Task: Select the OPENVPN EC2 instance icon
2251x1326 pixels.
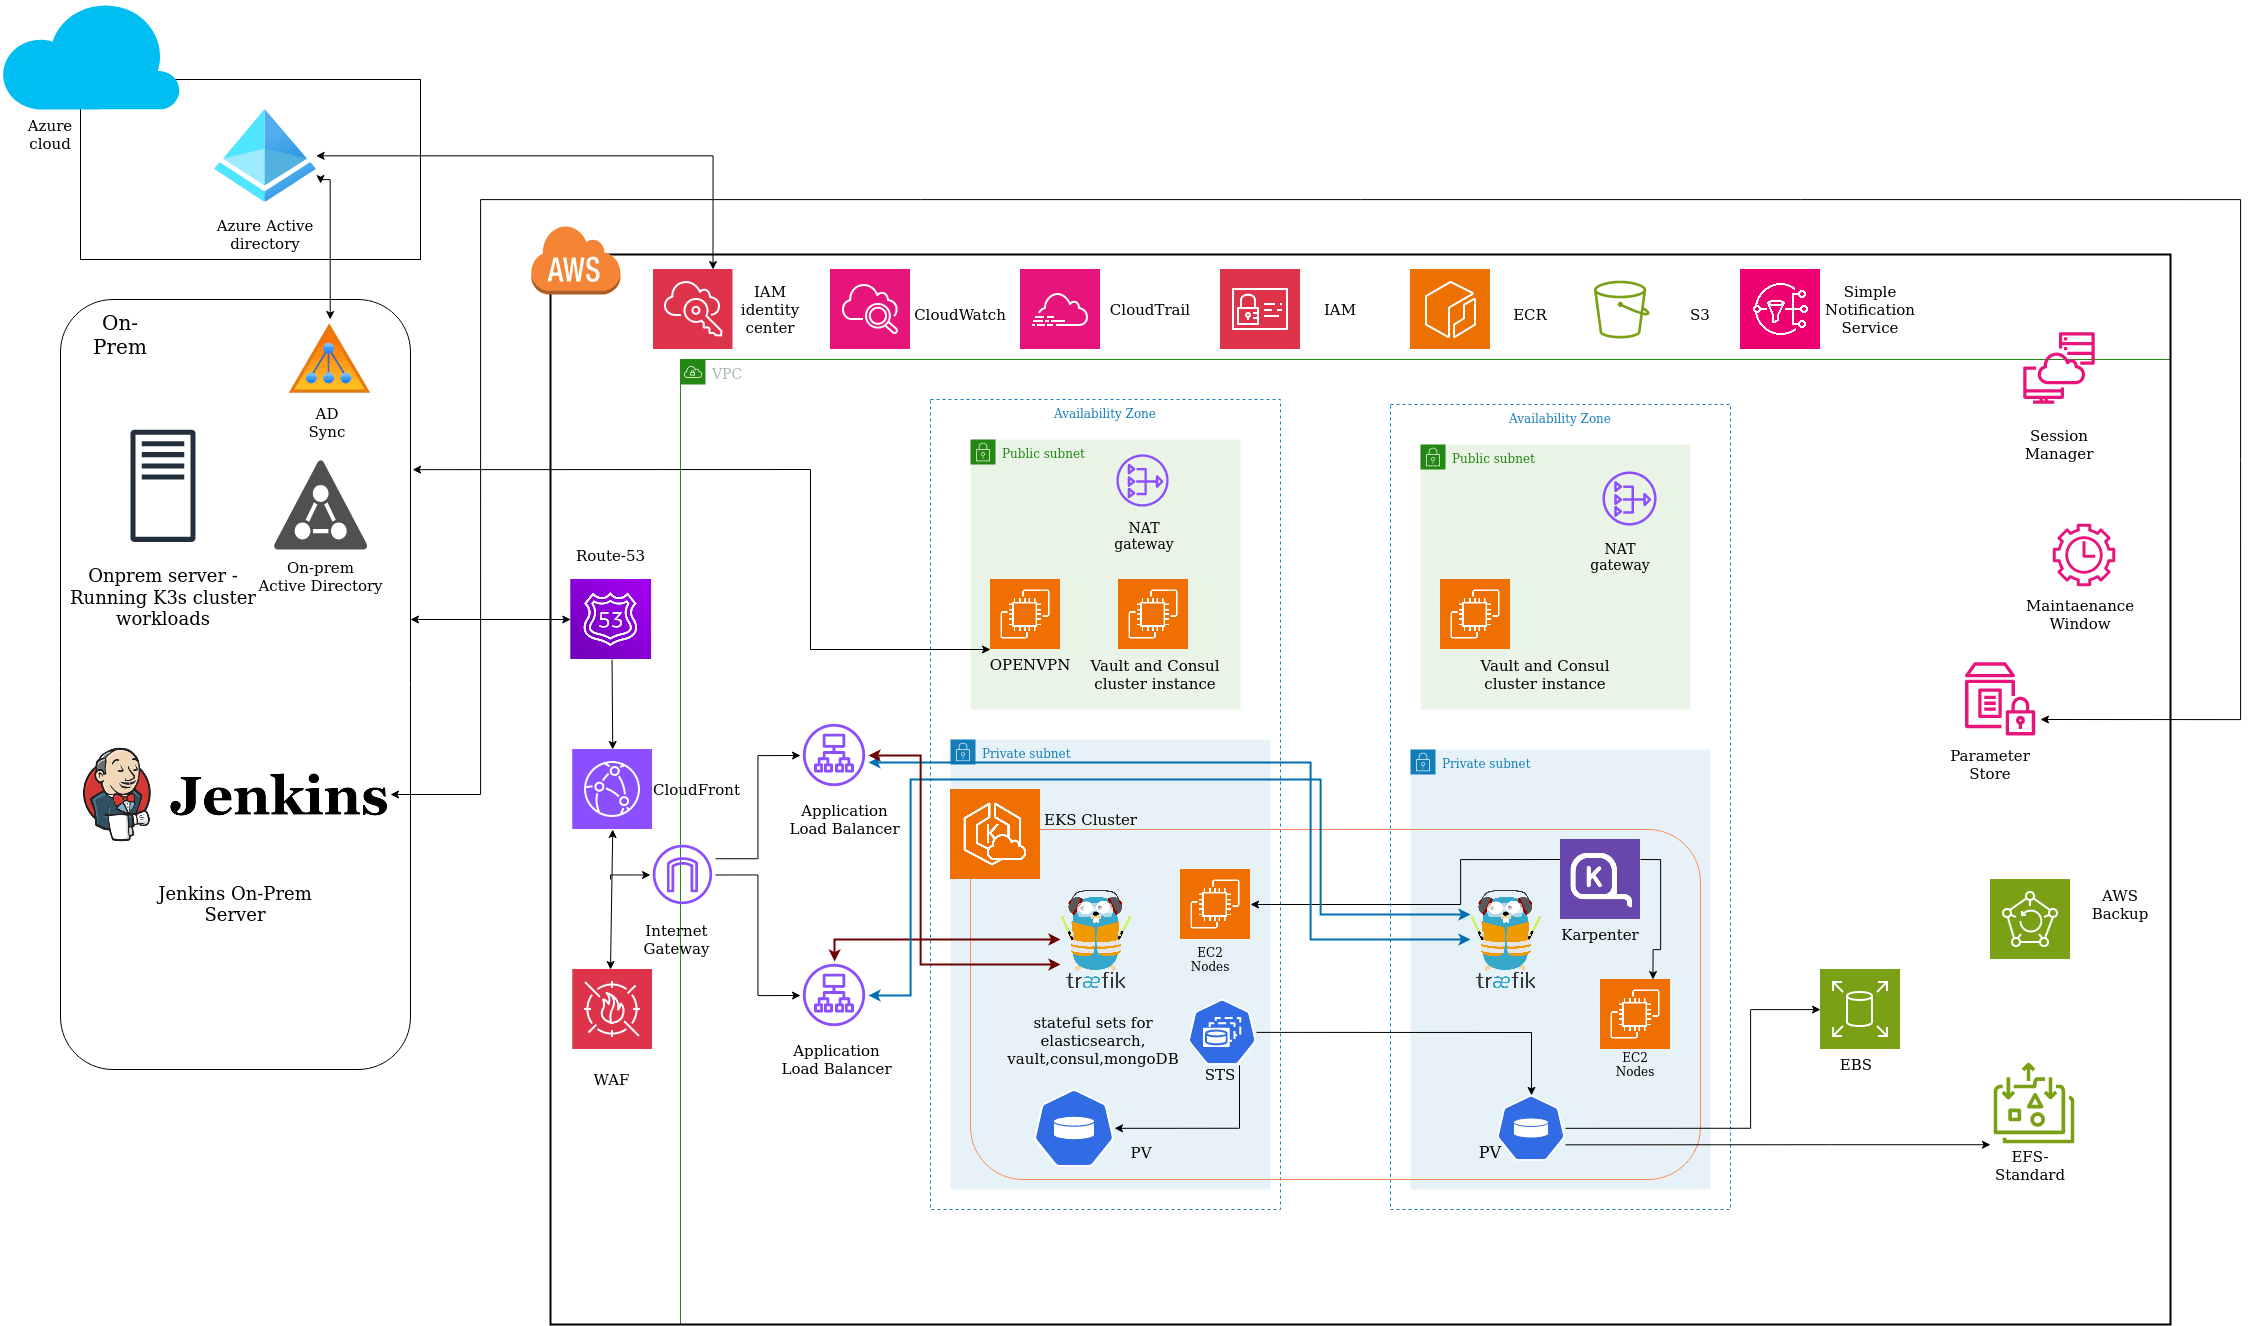Action: coord(1024,614)
